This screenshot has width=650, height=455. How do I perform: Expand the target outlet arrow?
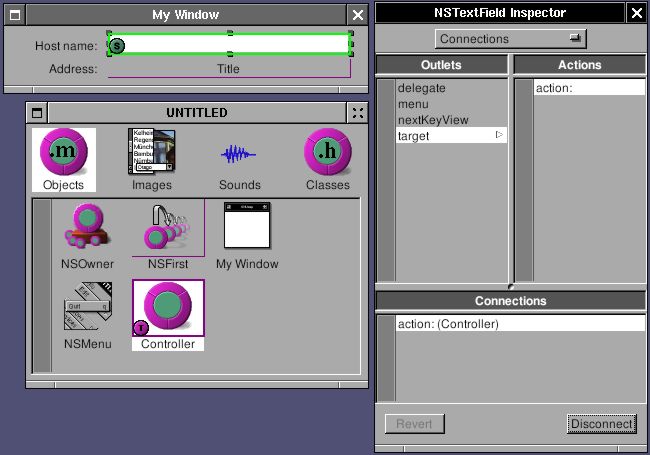500,135
